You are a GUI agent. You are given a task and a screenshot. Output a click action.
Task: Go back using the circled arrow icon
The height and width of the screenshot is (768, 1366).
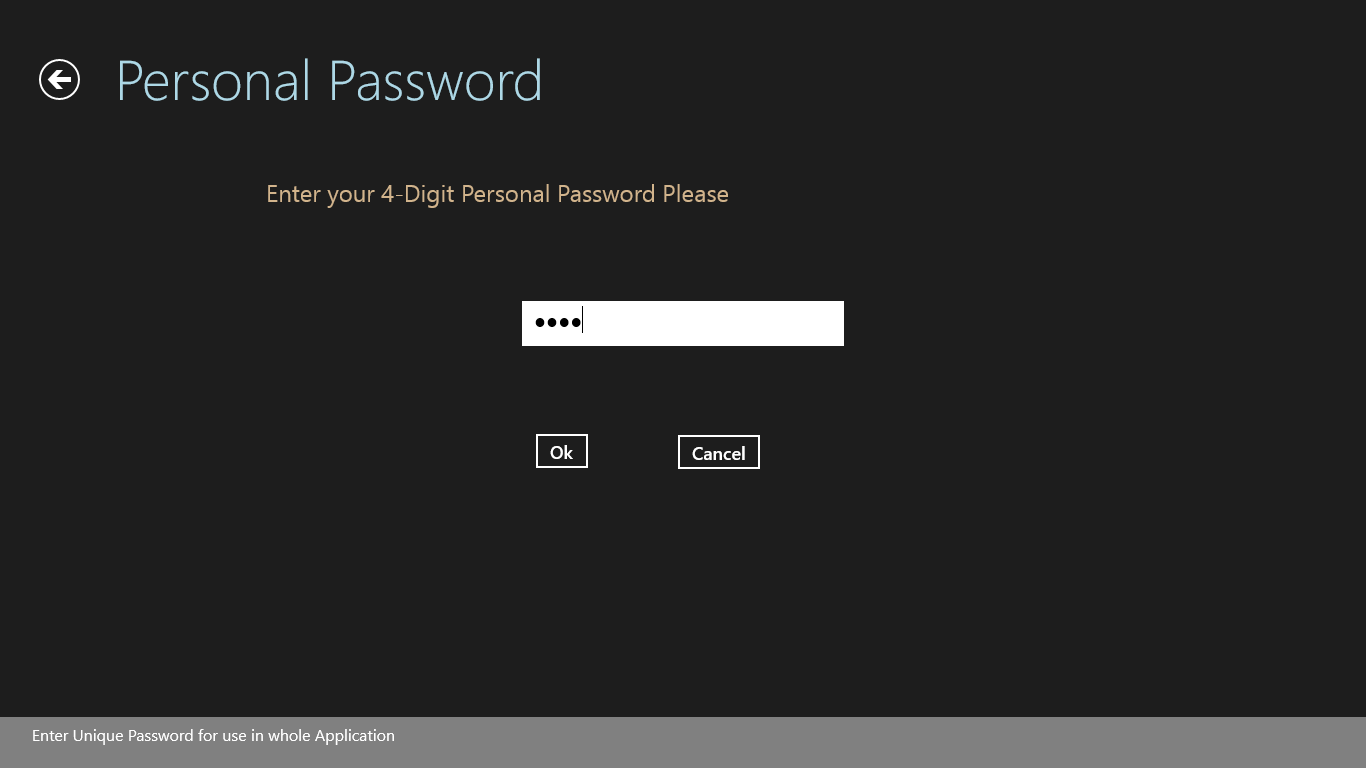tap(59, 80)
